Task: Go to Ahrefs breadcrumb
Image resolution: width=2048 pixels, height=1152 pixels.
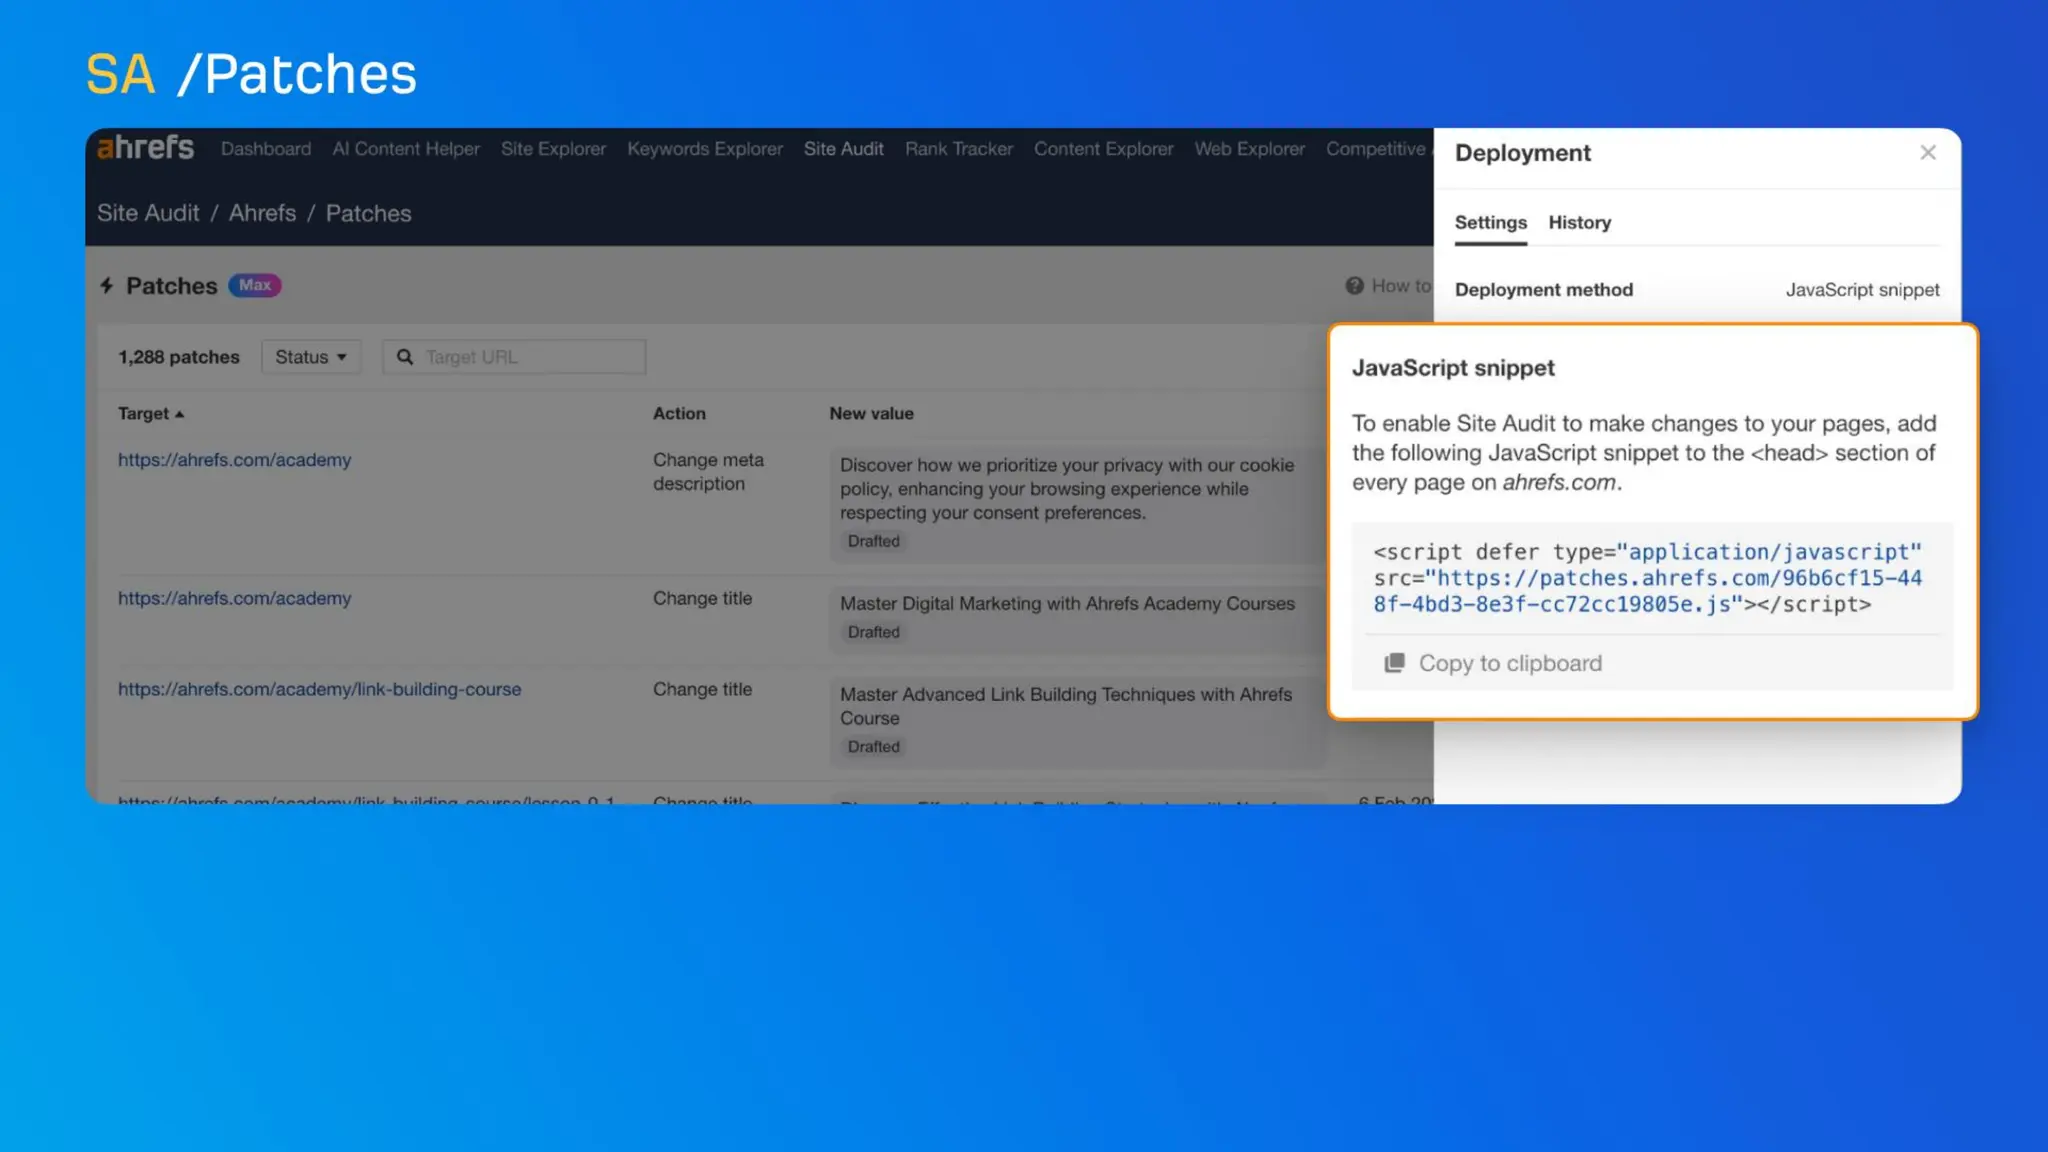Action: click(x=262, y=213)
